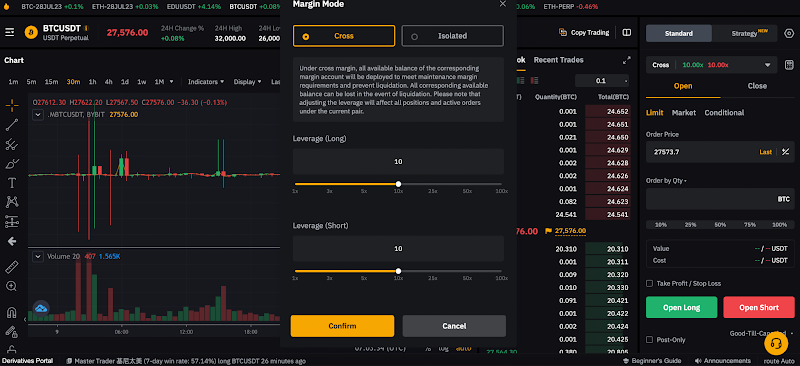Expand the 1M timeframe dropdown arrow
The width and height of the screenshot is (800, 366).
pos(171,82)
